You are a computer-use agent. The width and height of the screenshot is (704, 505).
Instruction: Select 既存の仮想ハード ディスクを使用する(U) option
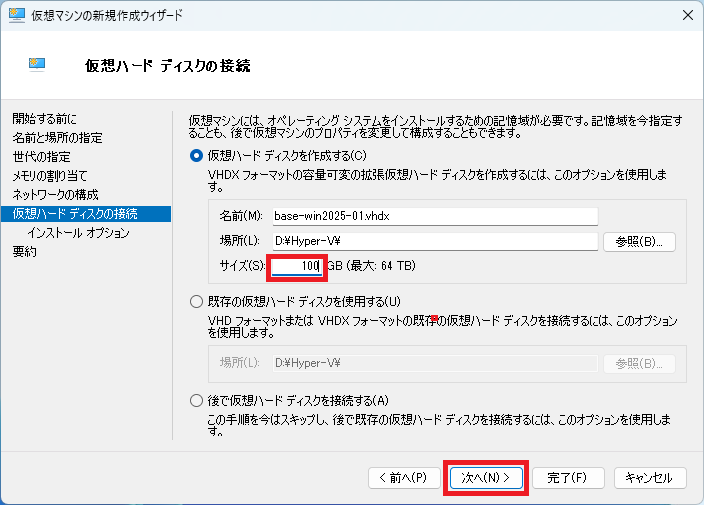196,301
